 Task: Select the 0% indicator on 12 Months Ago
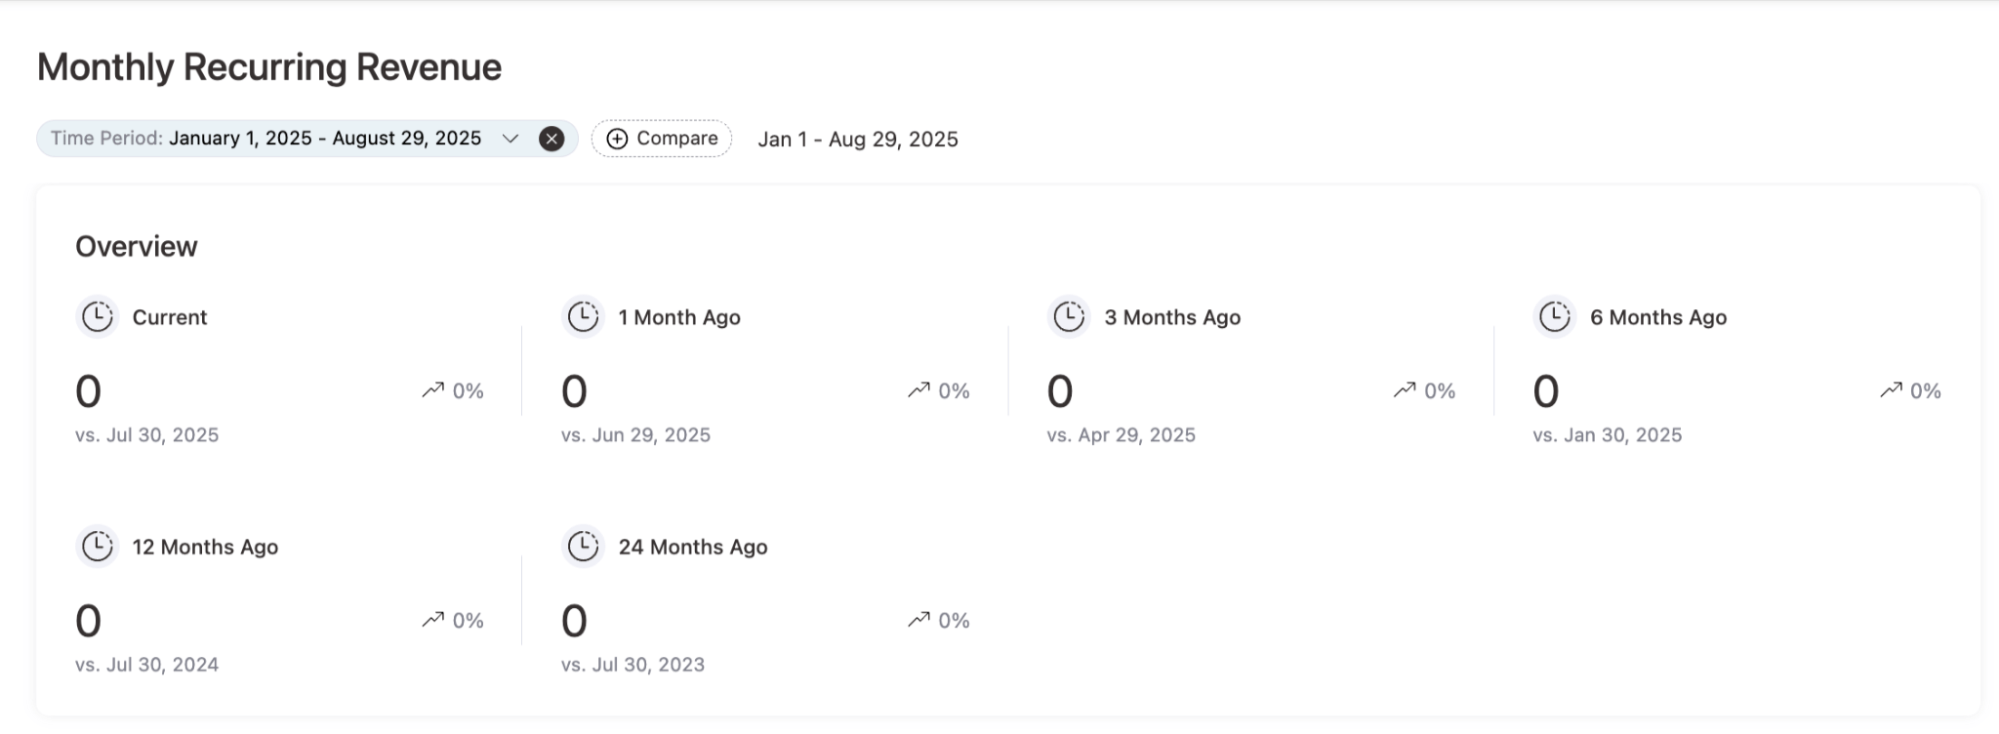click(469, 620)
